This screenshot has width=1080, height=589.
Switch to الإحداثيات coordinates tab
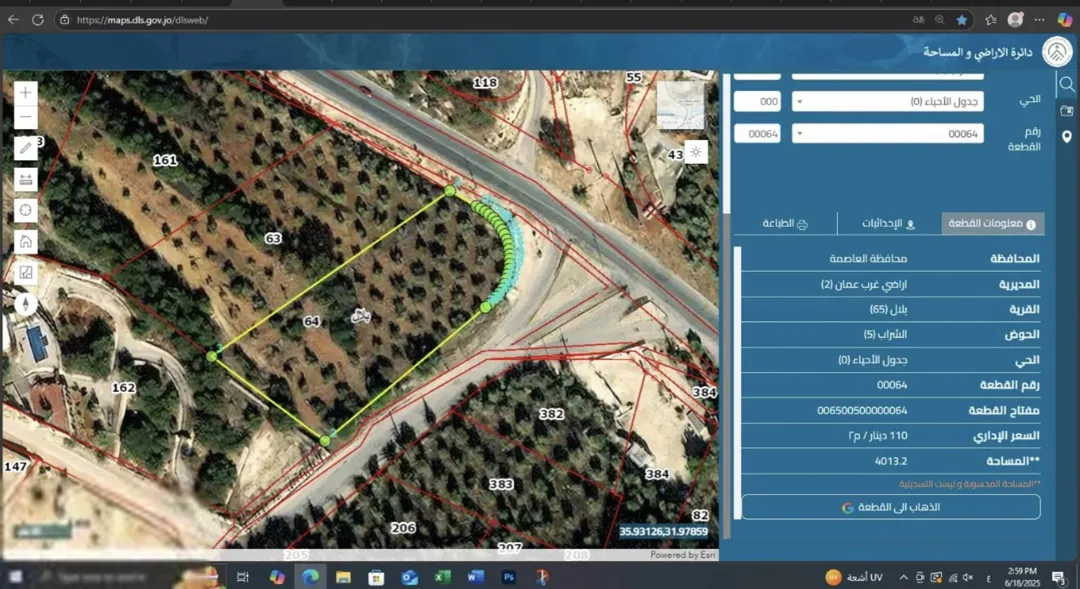(889, 224)
